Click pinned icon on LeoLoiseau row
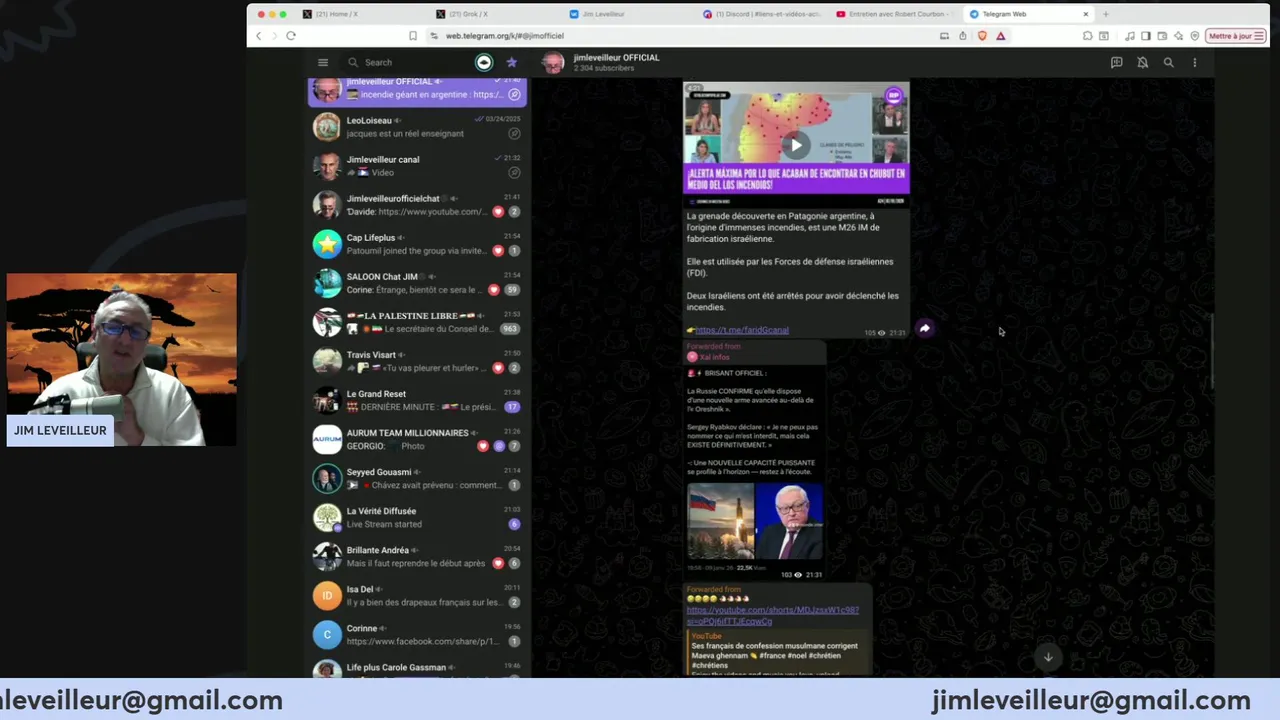 point(514,133)
